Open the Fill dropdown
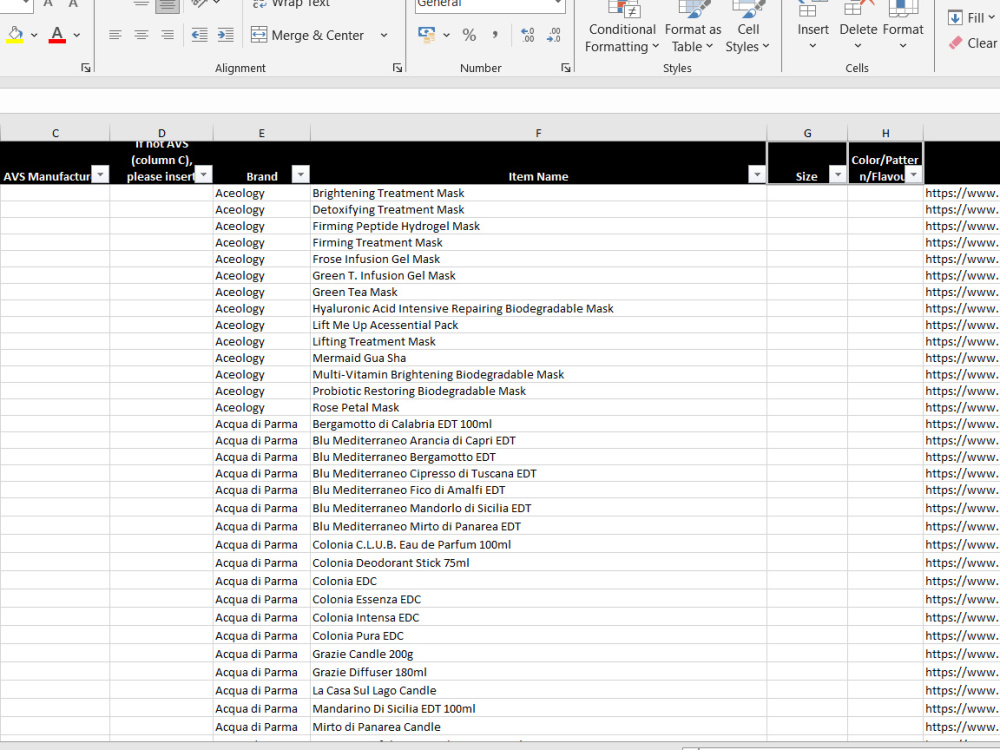The image size is (1000, 750). [972, 18]
